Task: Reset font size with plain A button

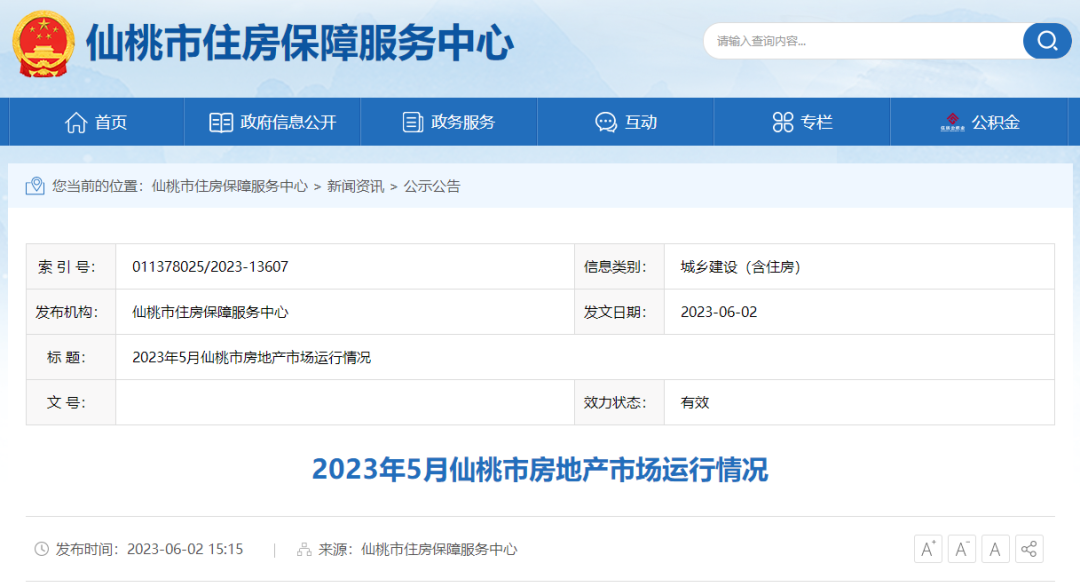Action: pos(996,549)
